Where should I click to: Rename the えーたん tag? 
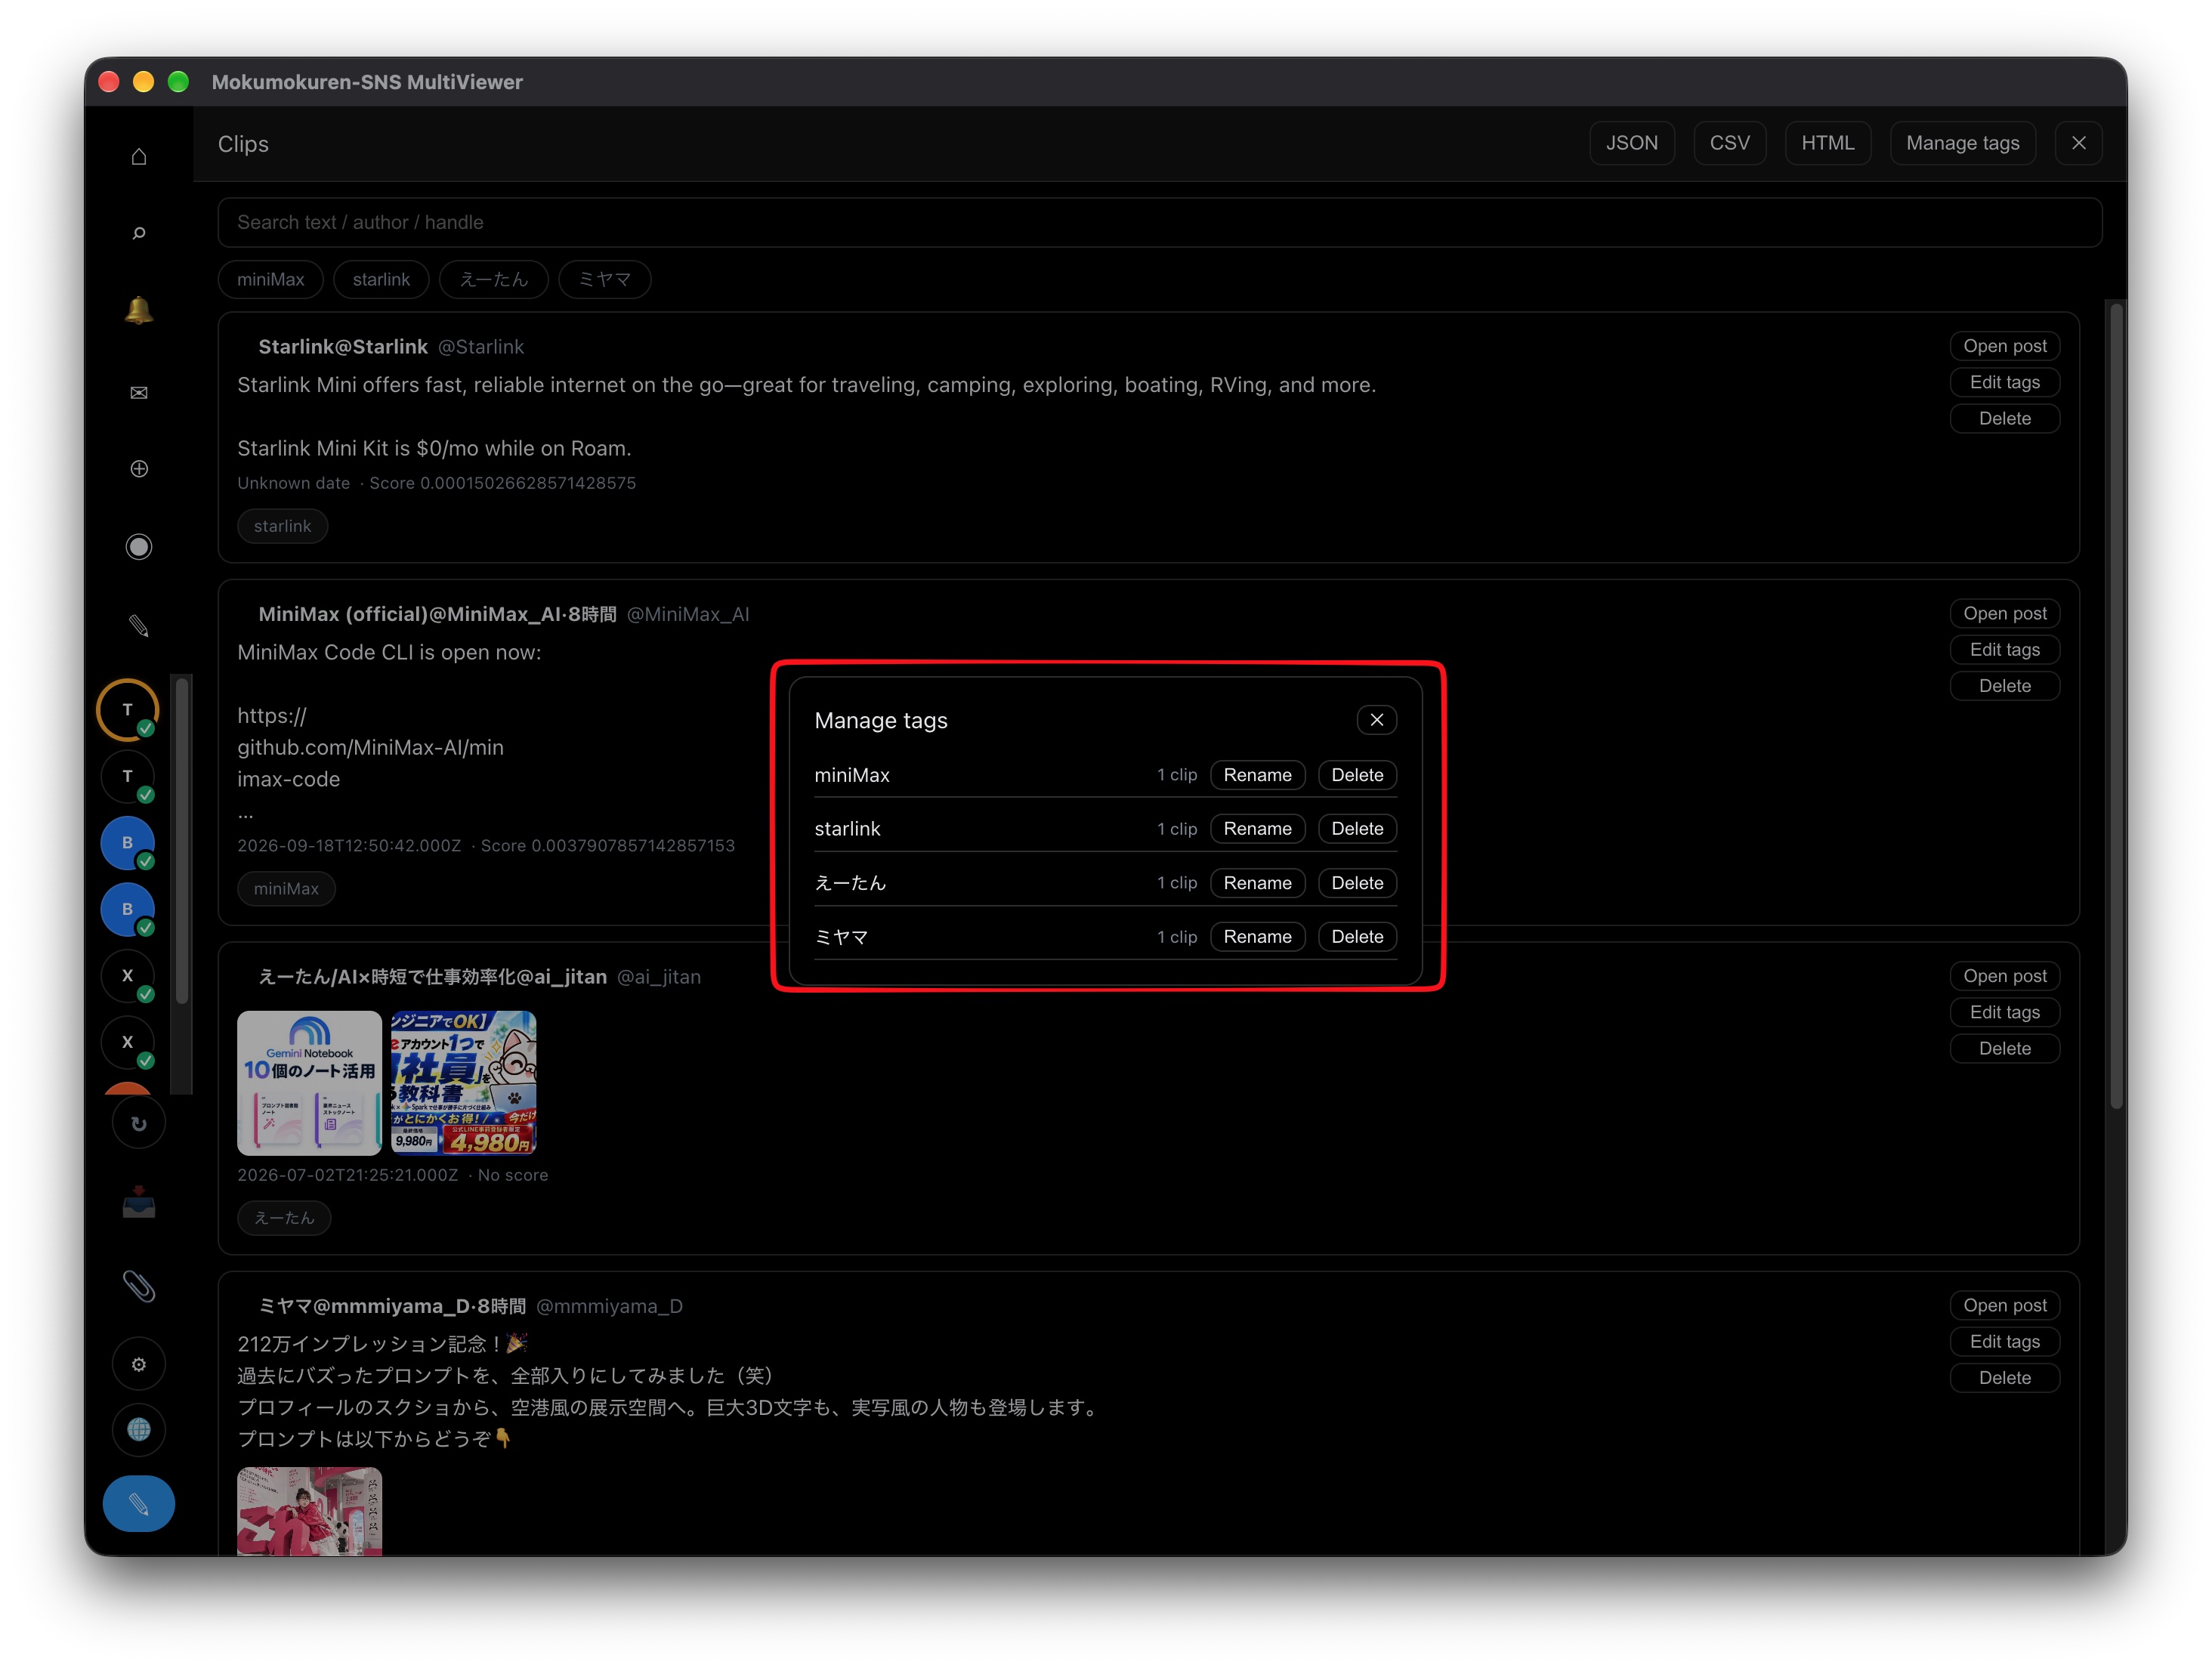pos(1257,883)
